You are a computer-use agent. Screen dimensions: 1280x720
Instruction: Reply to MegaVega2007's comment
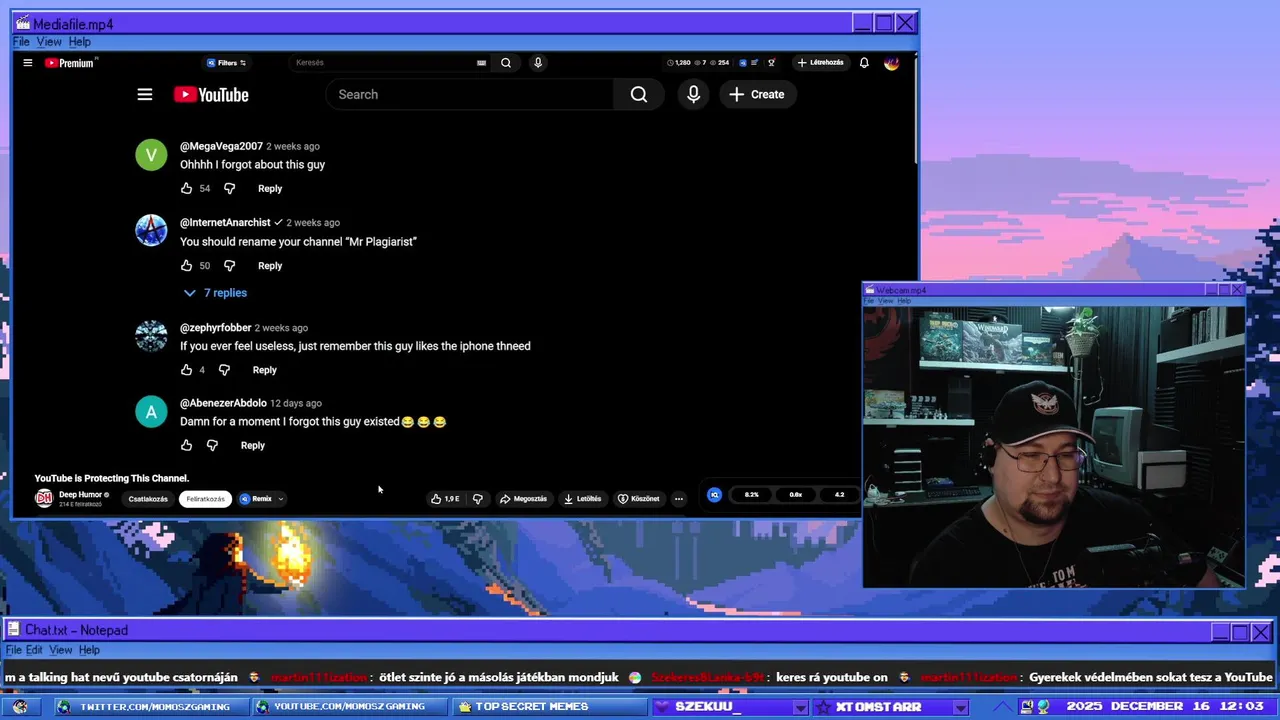point(270,188)
